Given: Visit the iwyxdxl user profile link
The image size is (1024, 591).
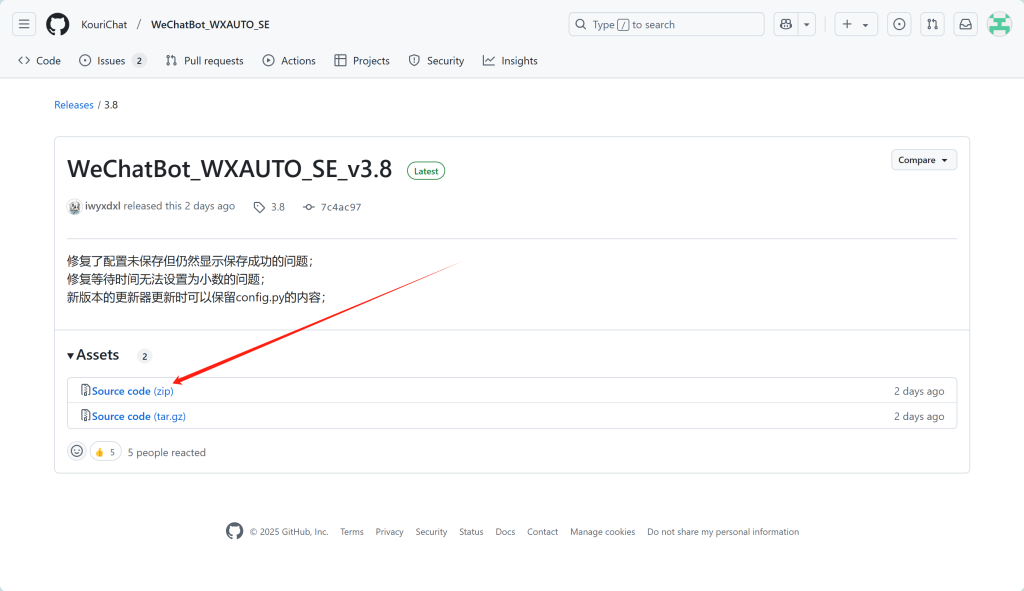Looking at the screenshot, I should [103, 206].
